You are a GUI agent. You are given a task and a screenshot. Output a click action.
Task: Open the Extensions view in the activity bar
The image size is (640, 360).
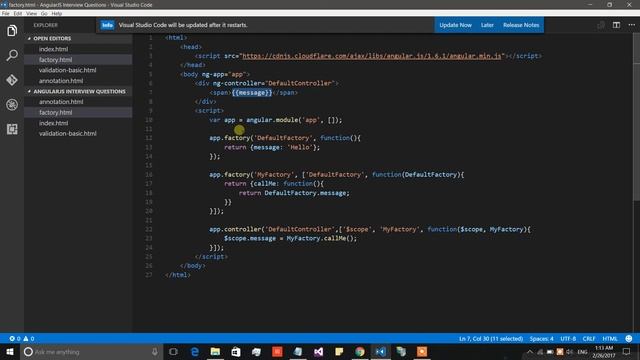[12, 129]
